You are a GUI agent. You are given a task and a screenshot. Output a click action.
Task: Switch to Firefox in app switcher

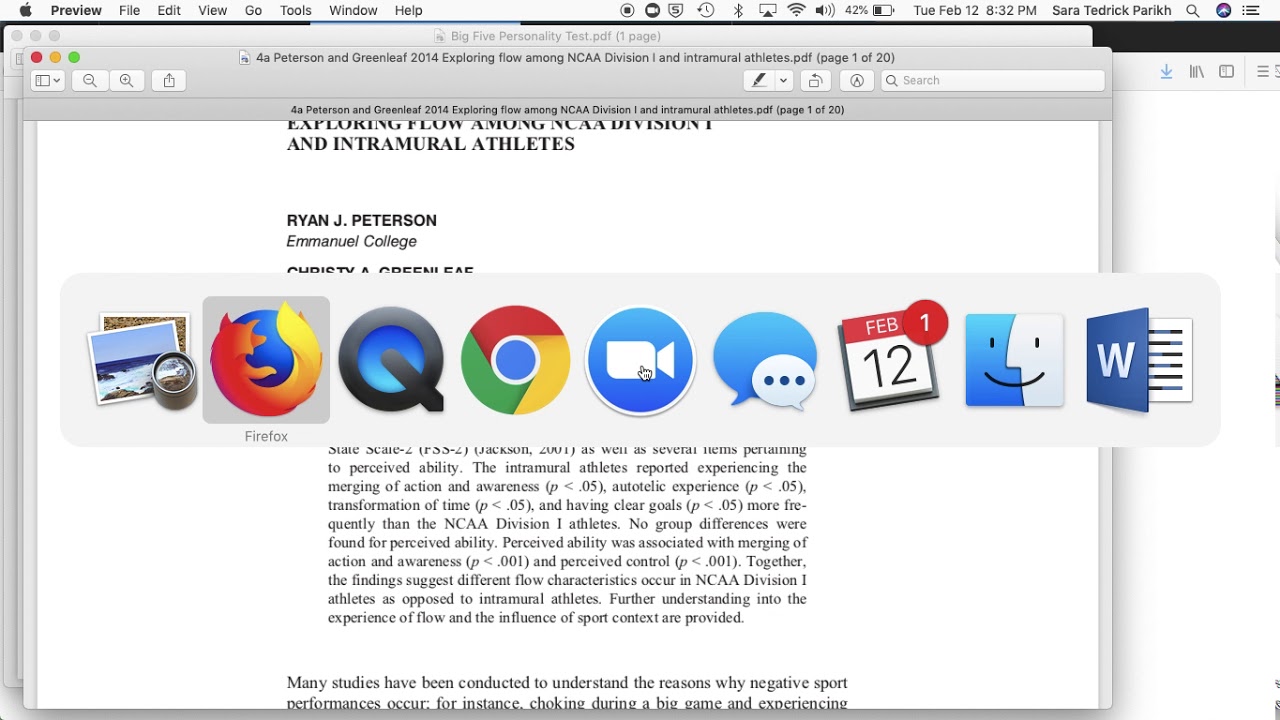(x=266, y=360)
